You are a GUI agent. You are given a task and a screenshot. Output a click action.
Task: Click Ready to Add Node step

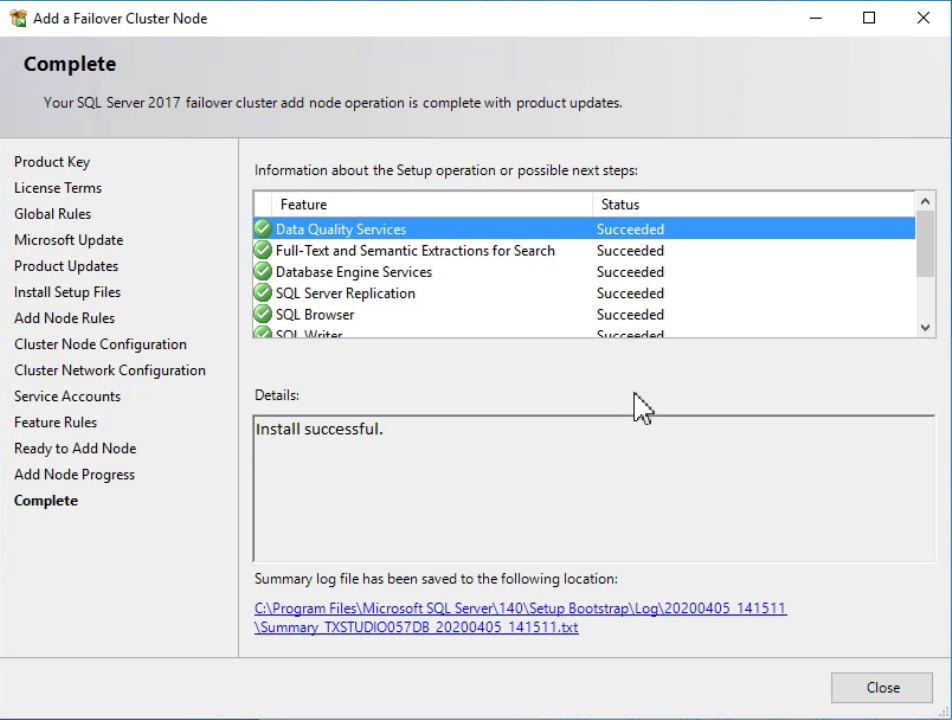pyautogui.click(x=75, y=449)
